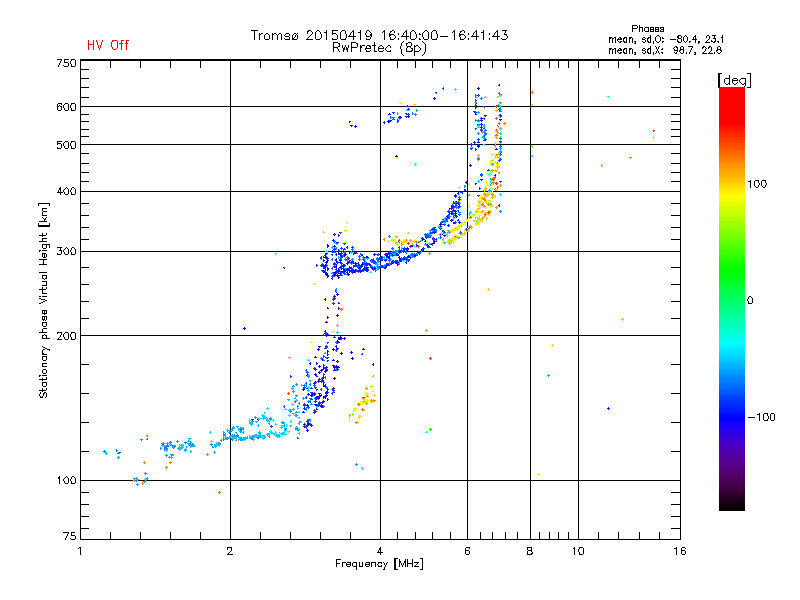This screenshot has width=800, height=600.
Task: Click y-axis tick label '400'
Action: pos(66,191)
